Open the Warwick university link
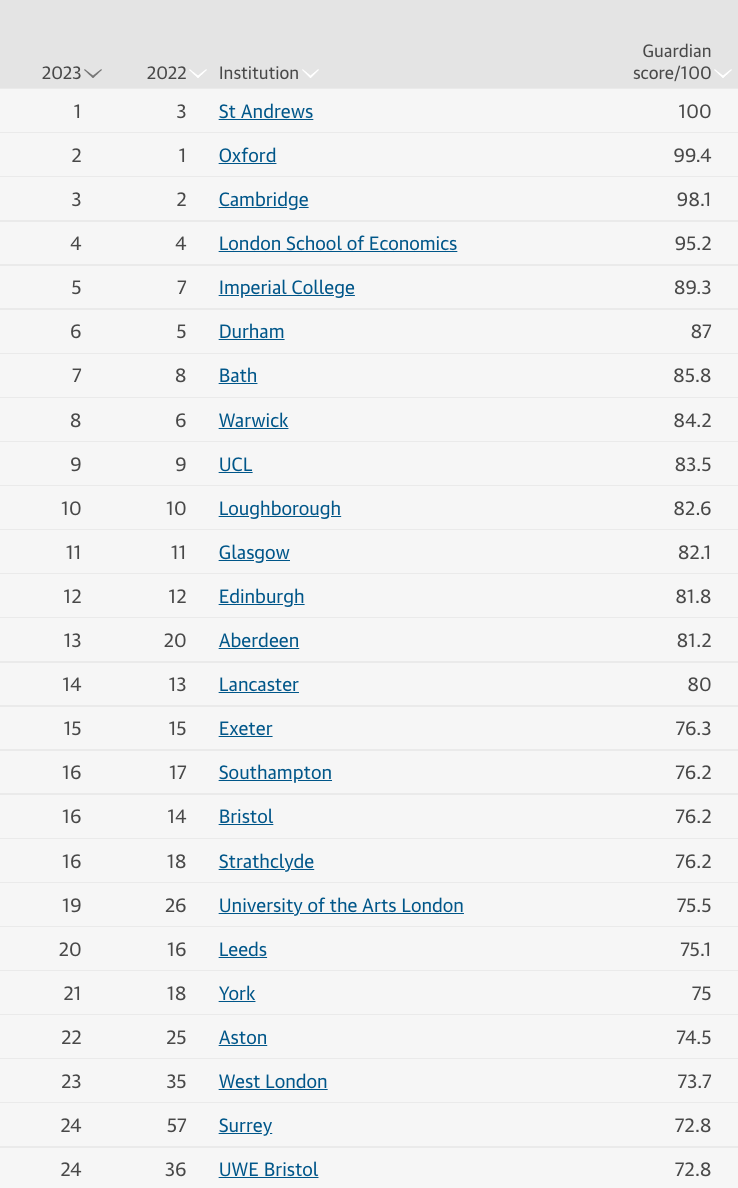The width and height of the screenshot is (738, 1188). pos(253,420)
